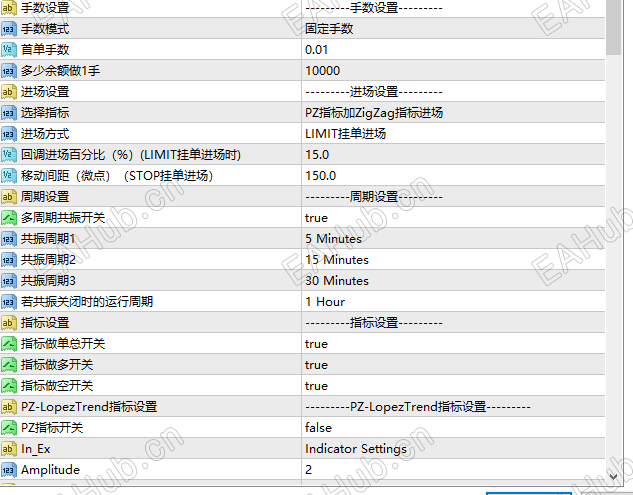
Task: Select the 多周期共振开关 parameter name
Action: 63,218
